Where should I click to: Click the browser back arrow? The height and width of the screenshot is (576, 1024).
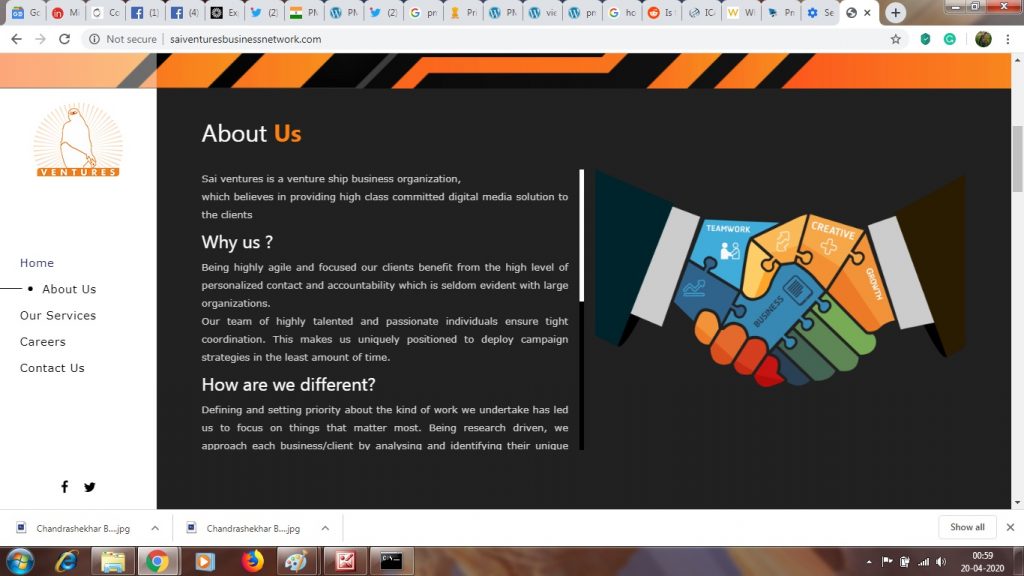click(16, 39)
